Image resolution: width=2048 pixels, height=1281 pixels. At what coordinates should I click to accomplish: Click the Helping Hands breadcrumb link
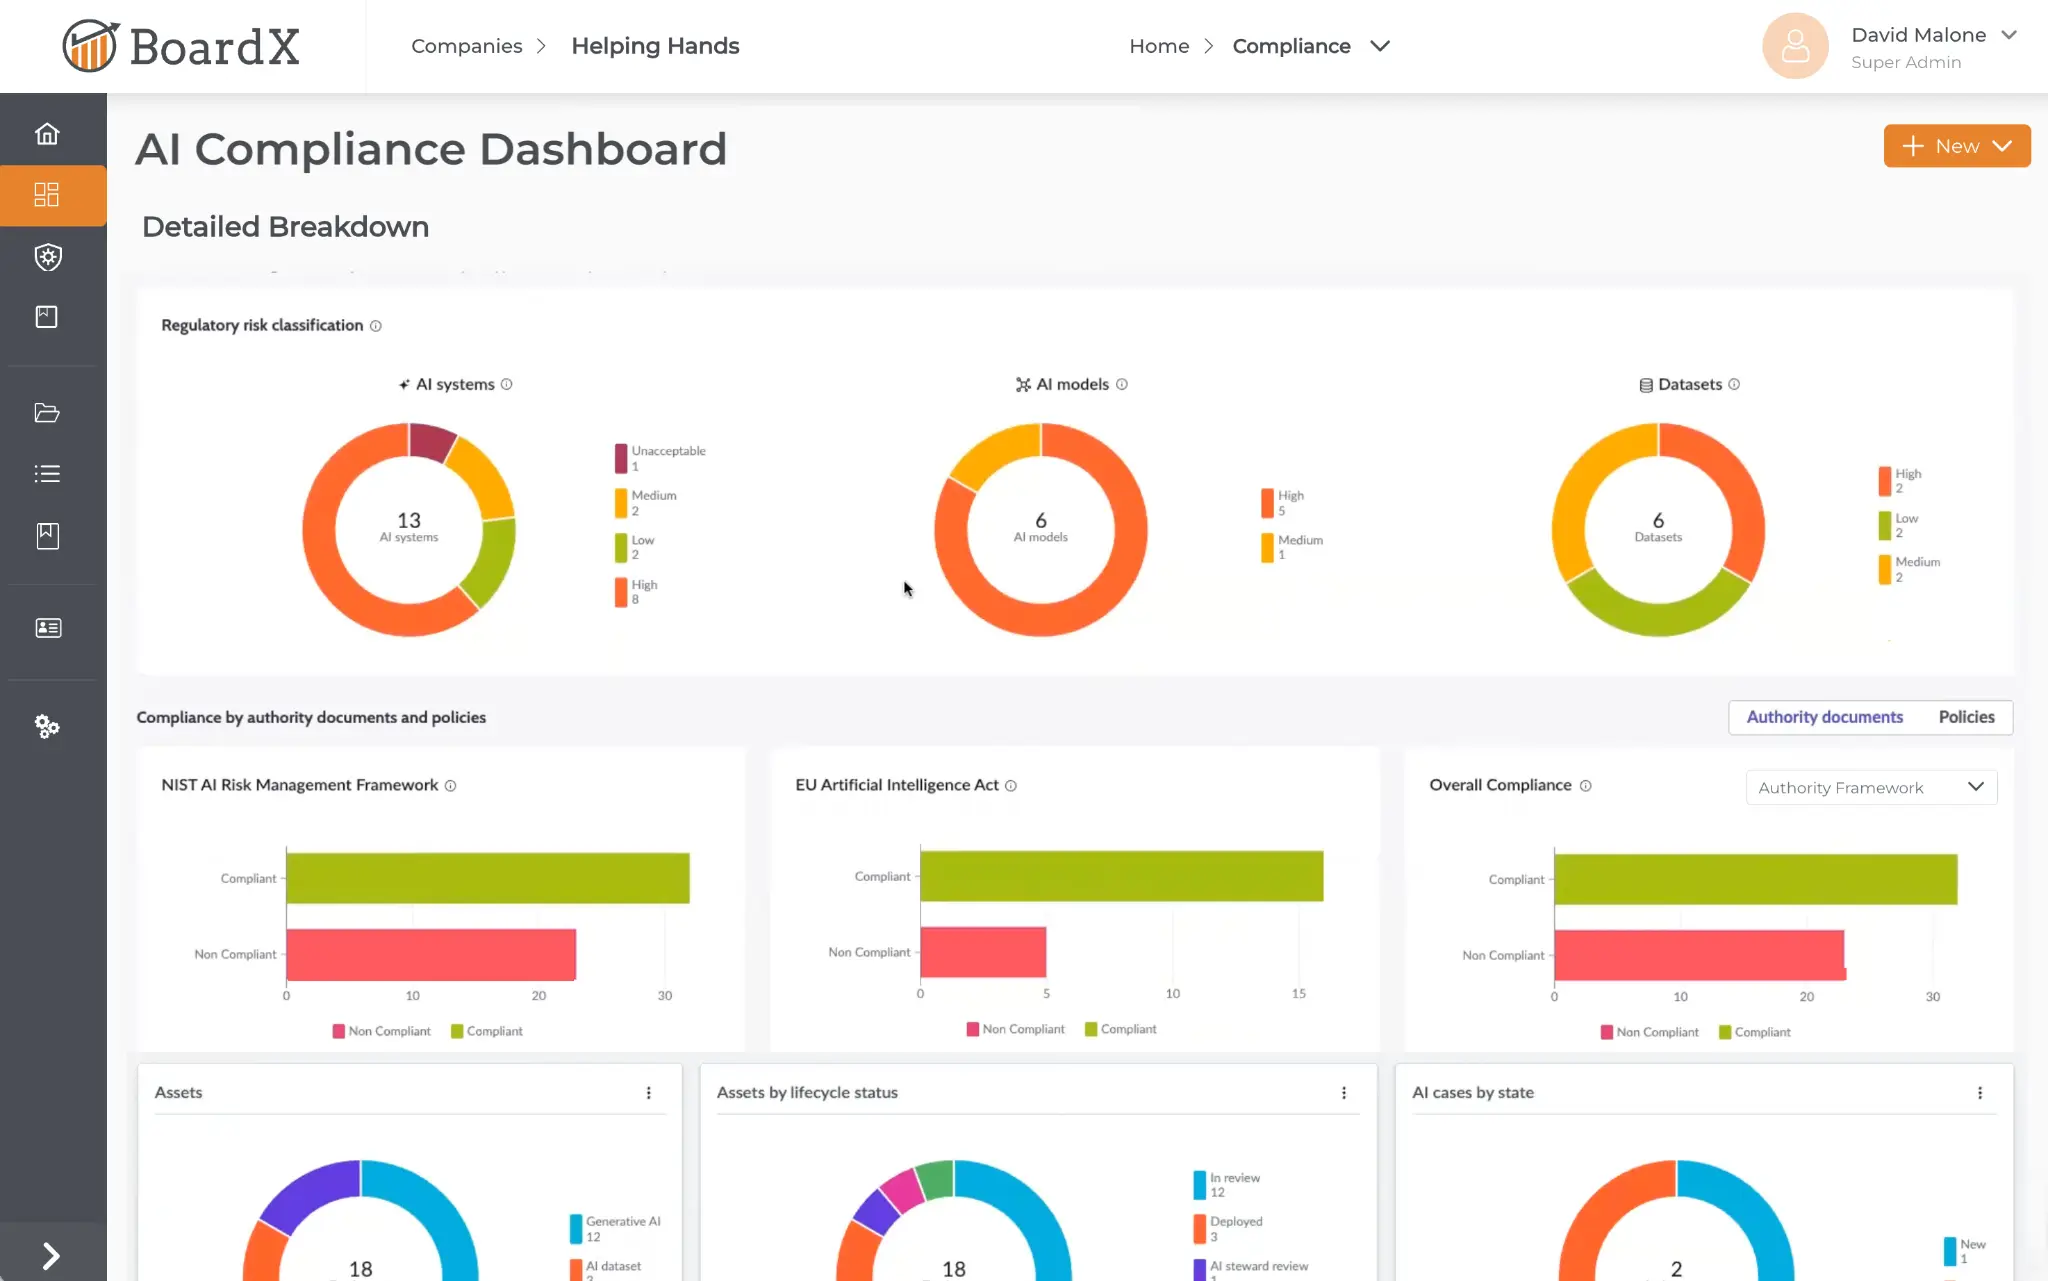(655, 46)
